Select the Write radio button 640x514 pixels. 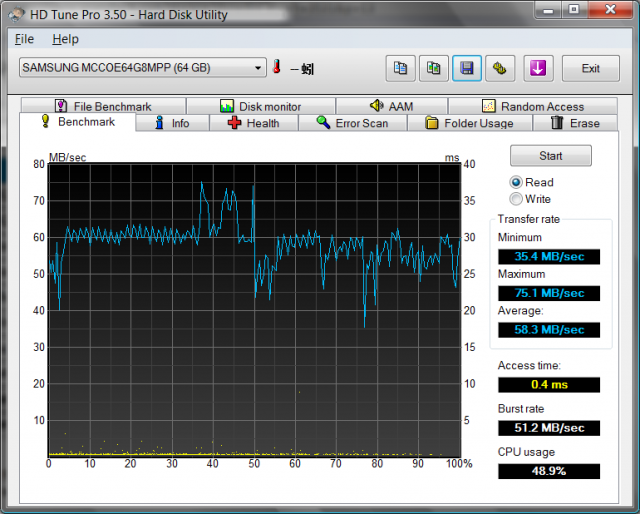pyautogui.click(x=516, y=199)
